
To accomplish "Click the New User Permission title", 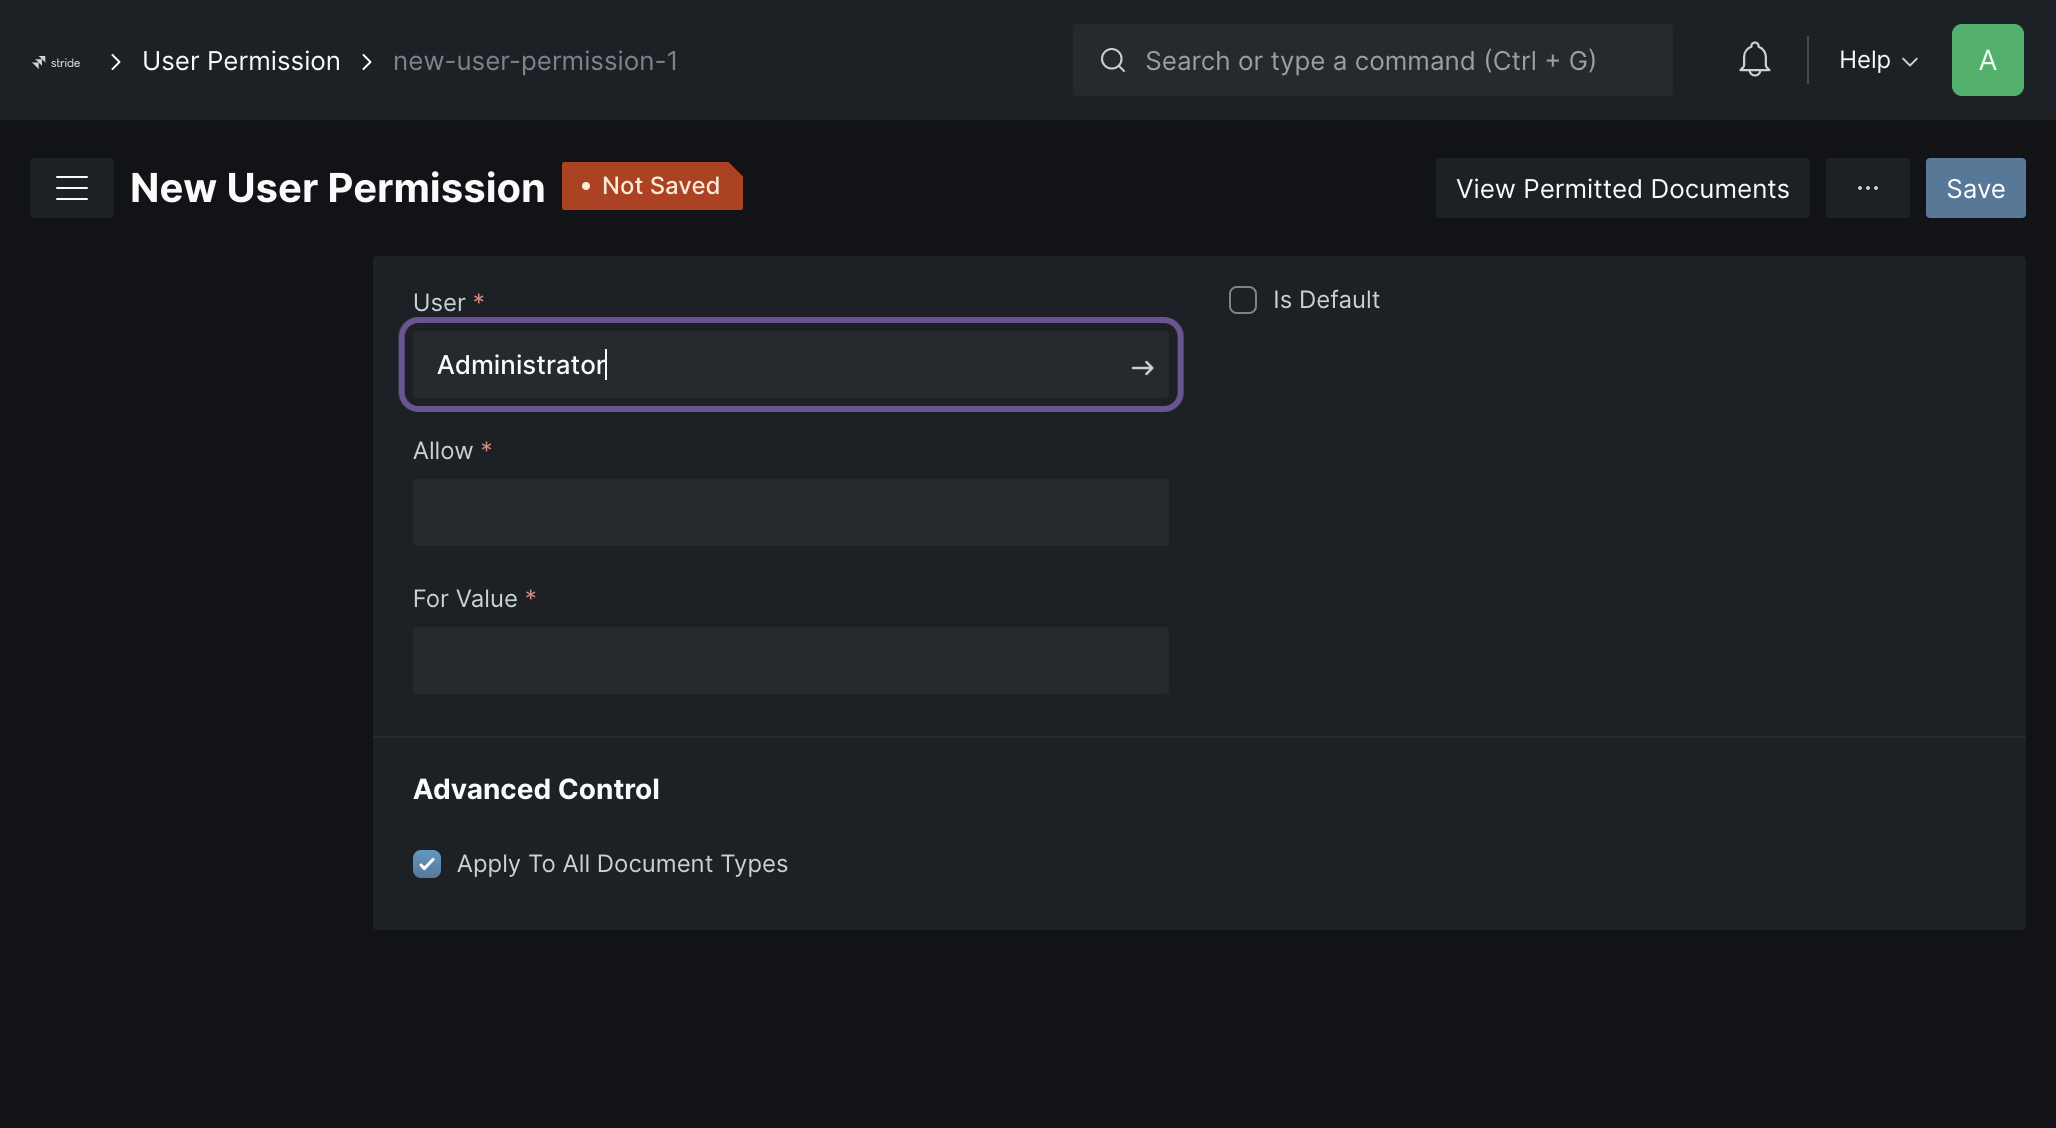I will point(337,188).
